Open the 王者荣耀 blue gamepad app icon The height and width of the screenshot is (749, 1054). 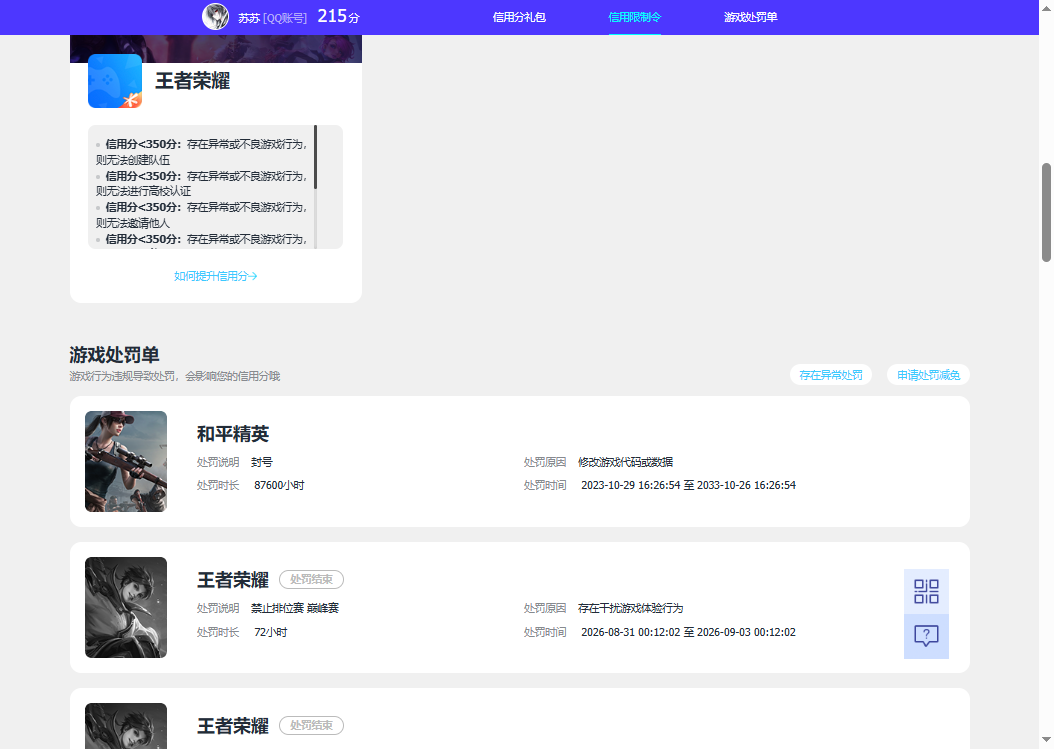click(115, 81)
